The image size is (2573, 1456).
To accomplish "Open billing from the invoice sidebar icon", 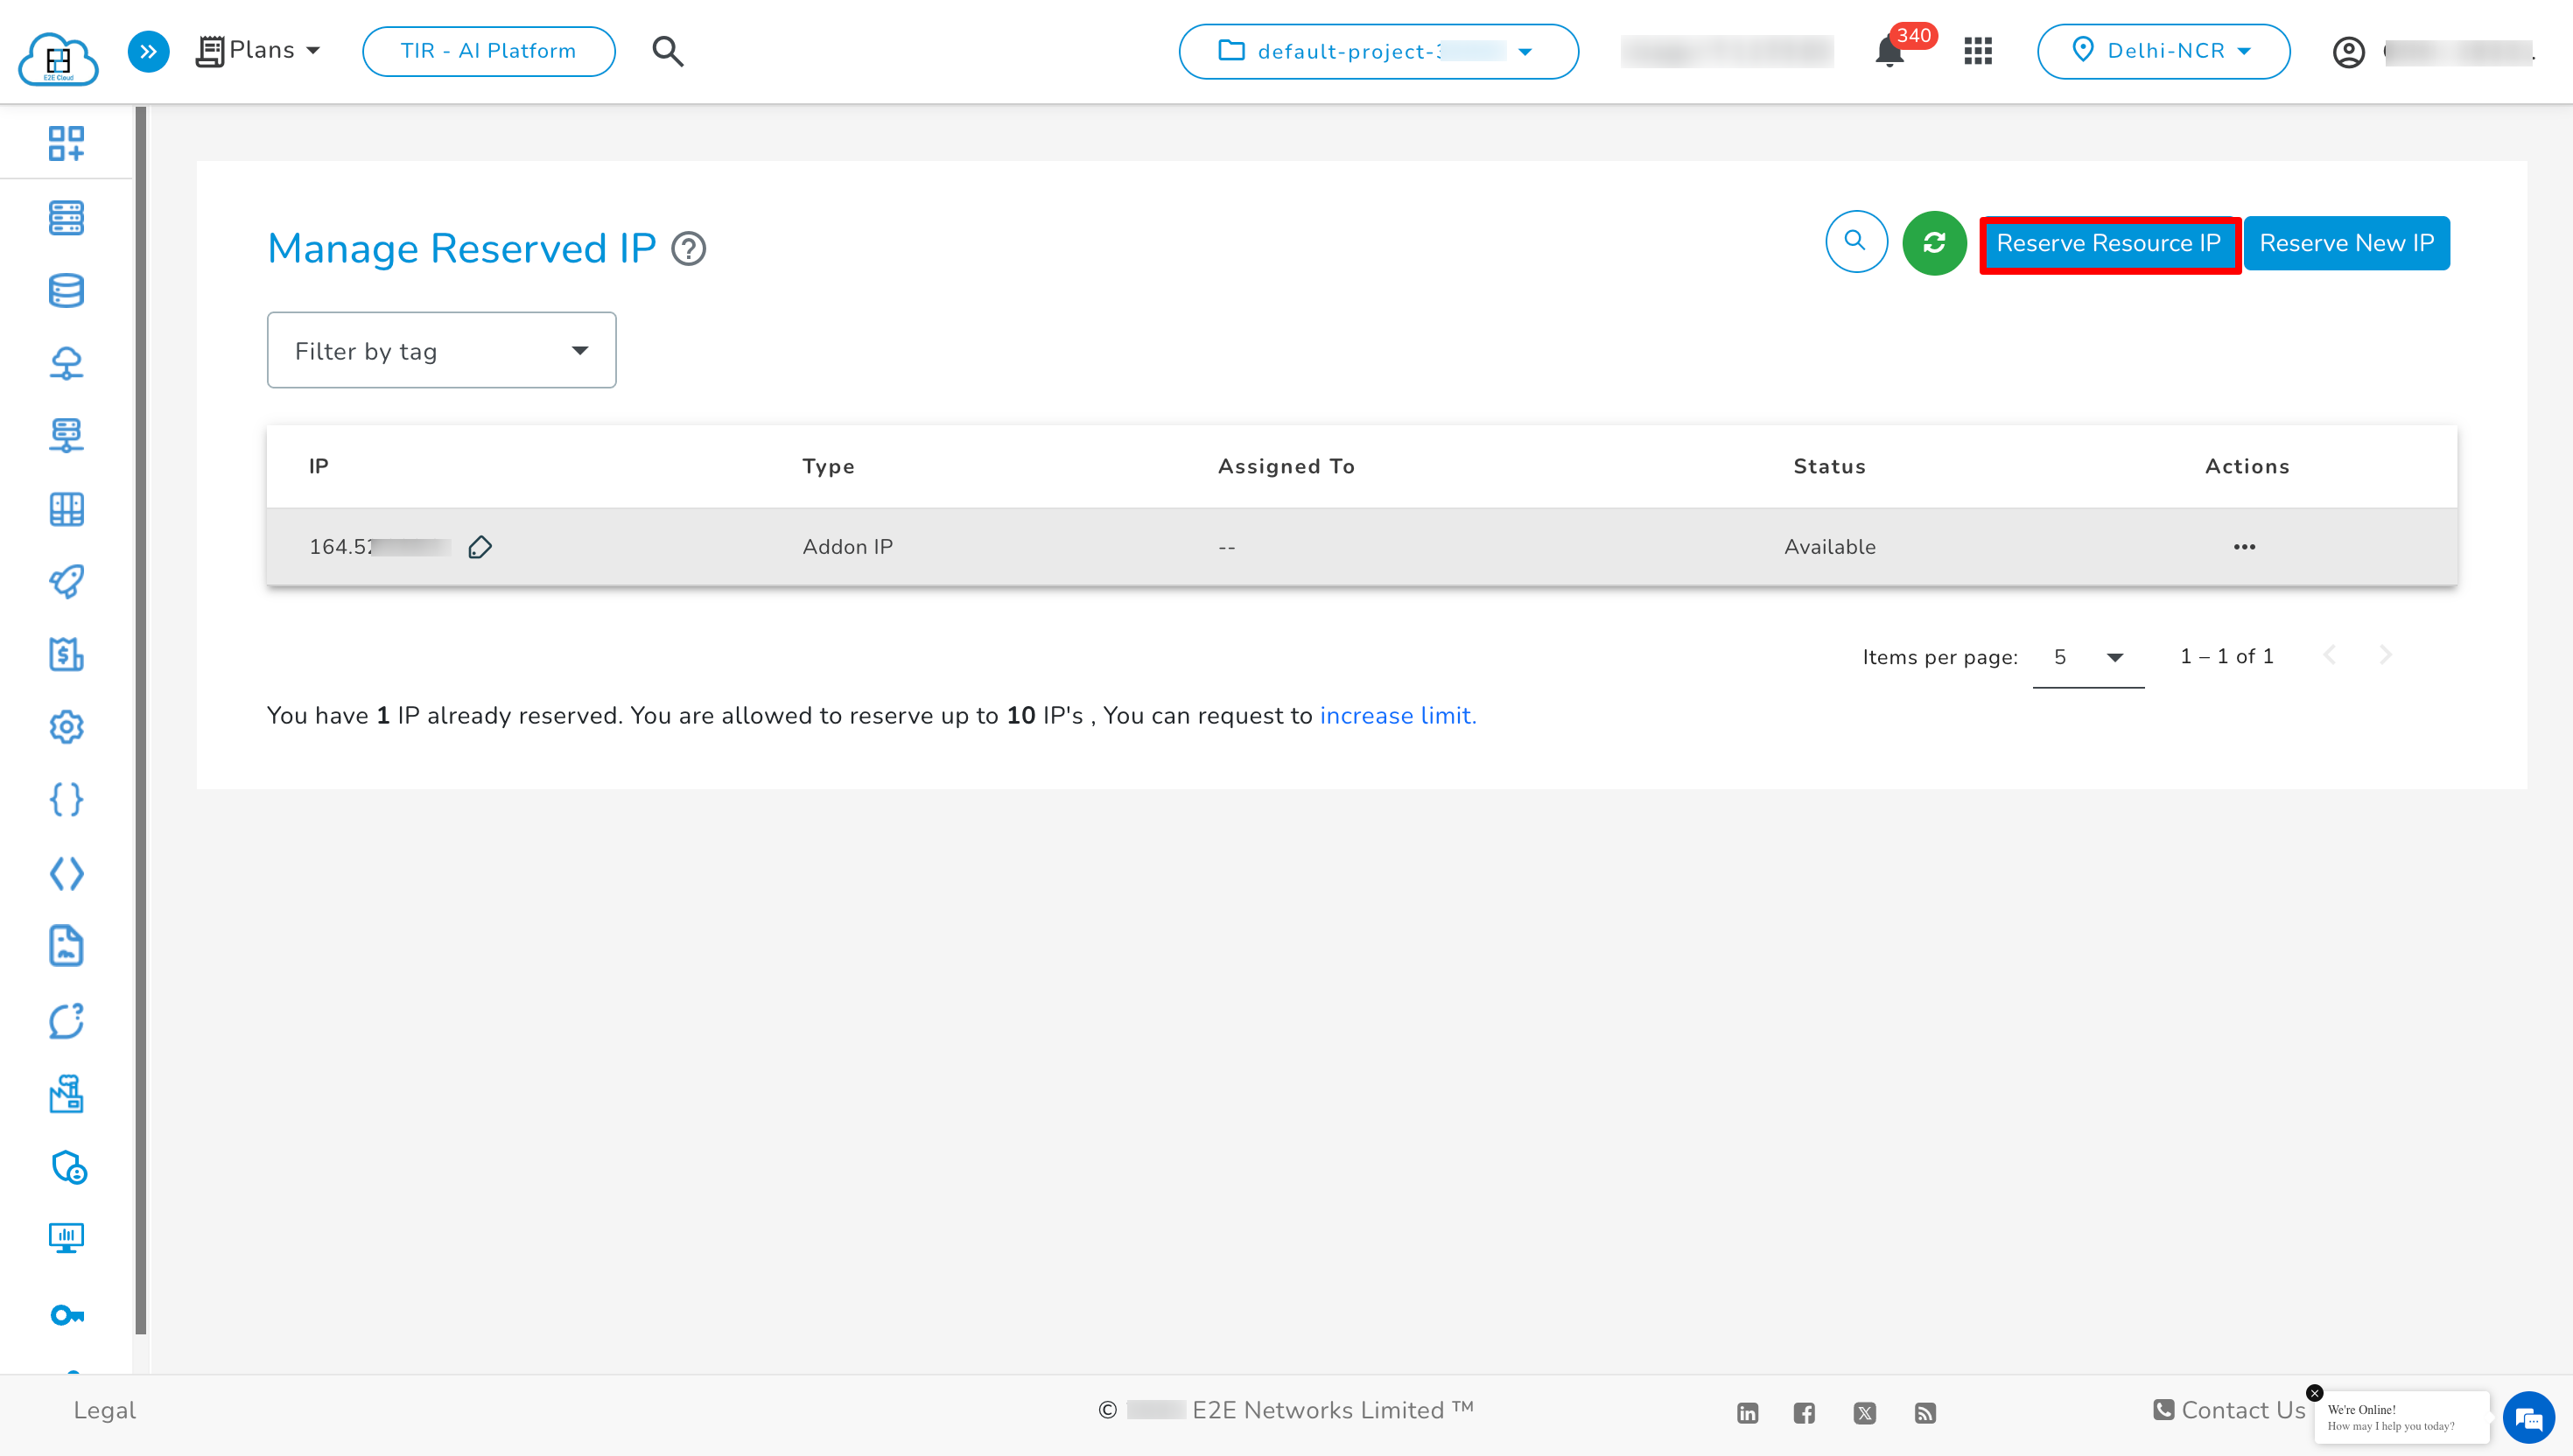I will pyautogui.click(x=66, y=654).
